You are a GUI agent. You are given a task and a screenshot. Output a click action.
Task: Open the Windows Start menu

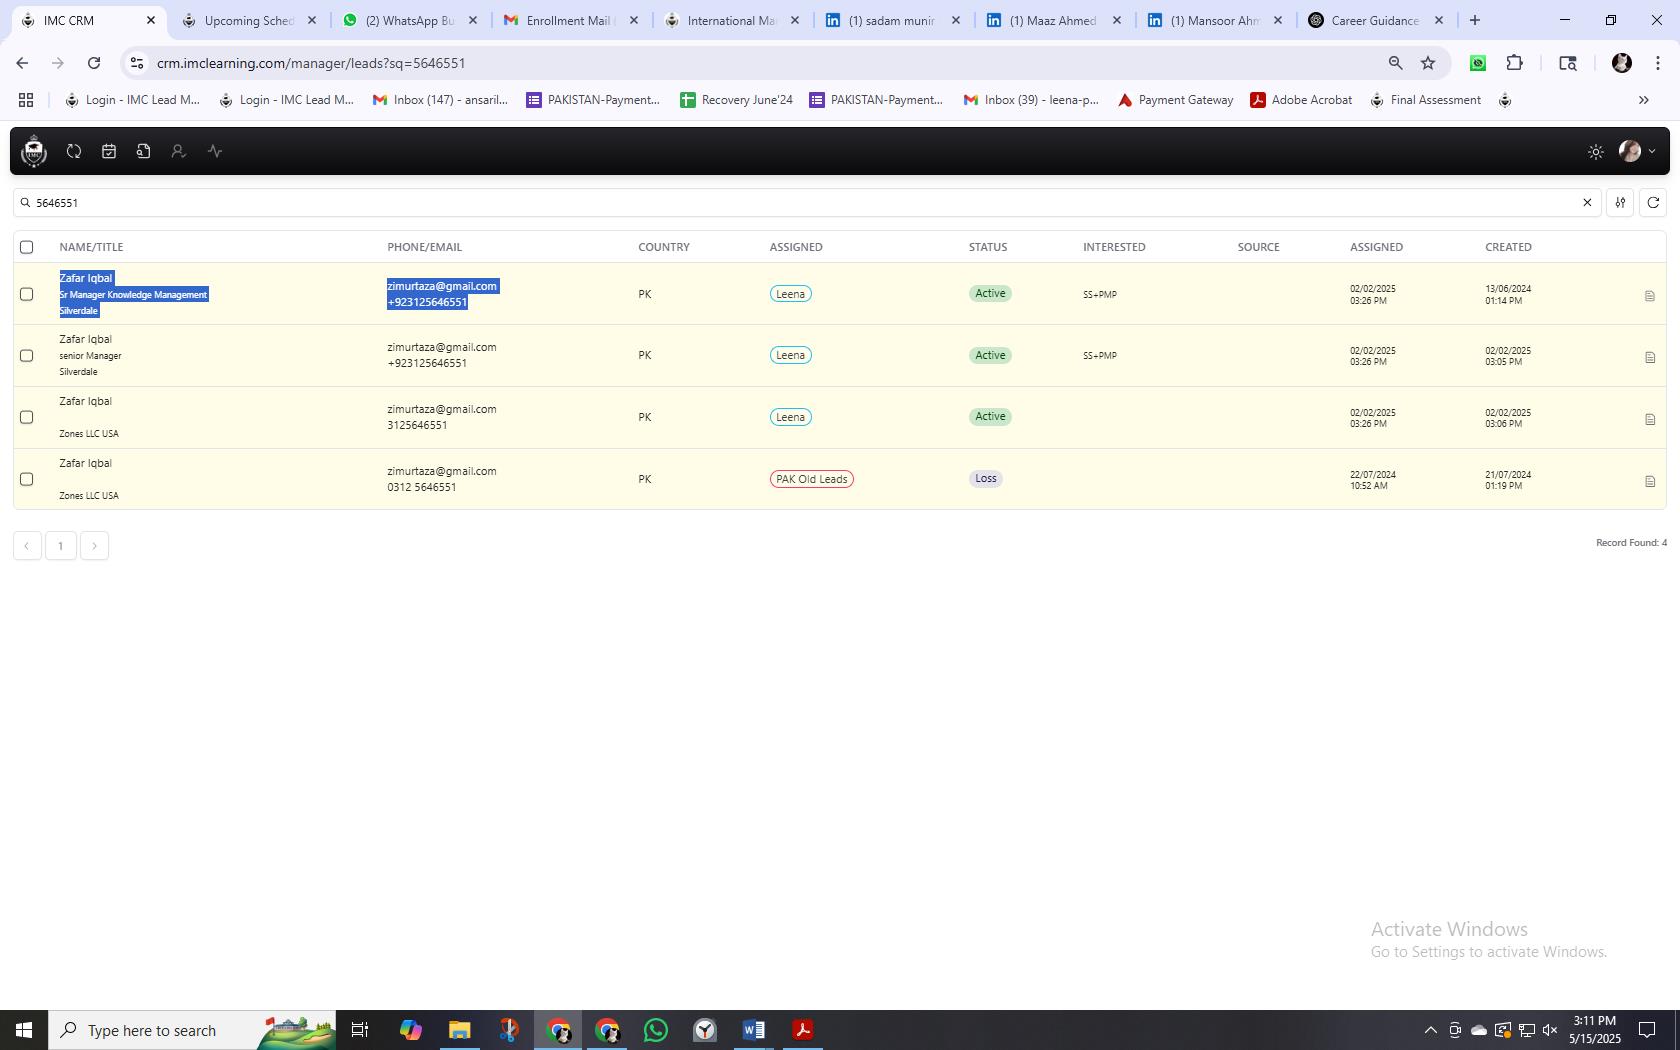click(24, 1030)
